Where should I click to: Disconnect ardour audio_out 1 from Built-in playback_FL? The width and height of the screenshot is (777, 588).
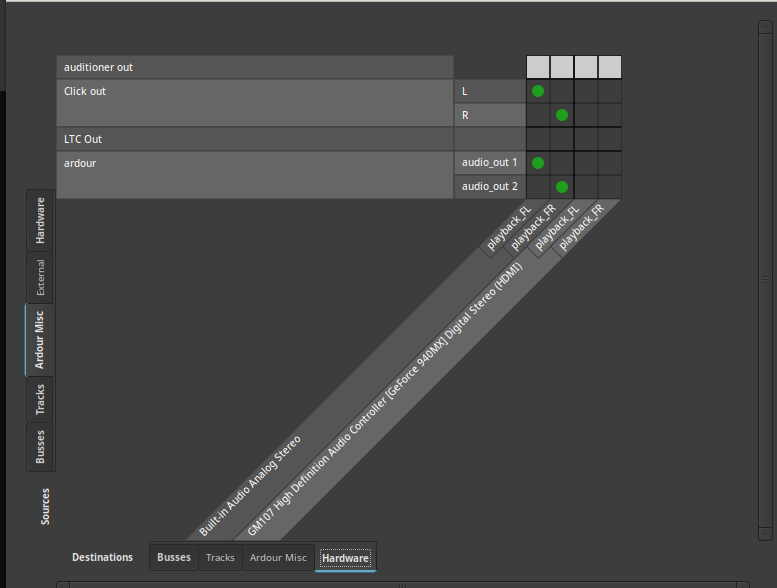click(538, 162)
